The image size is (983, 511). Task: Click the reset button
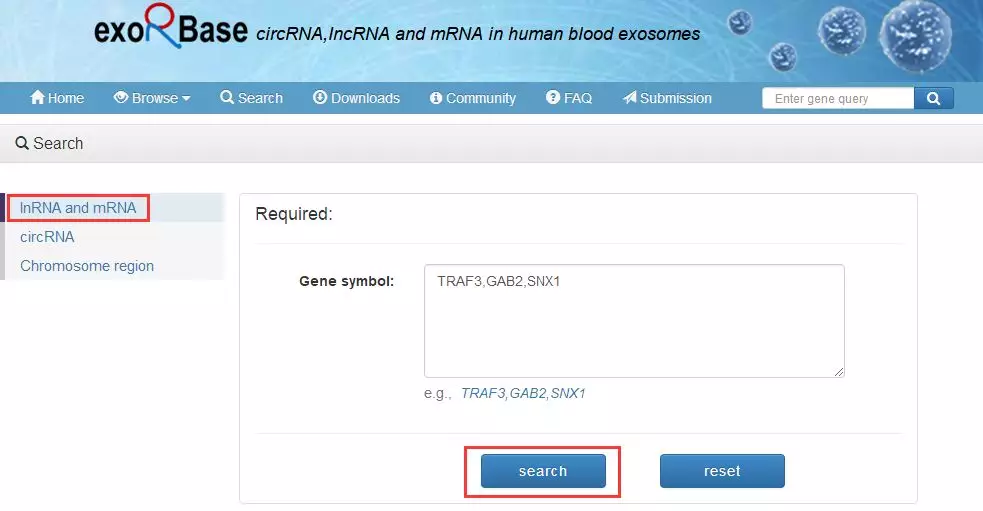[x=722, y=471]
